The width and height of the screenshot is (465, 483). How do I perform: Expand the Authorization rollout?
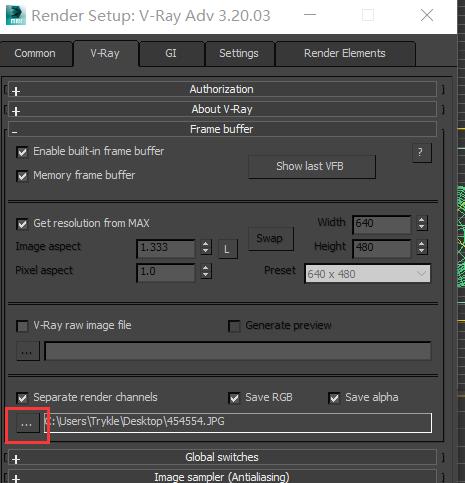point(222,89)
